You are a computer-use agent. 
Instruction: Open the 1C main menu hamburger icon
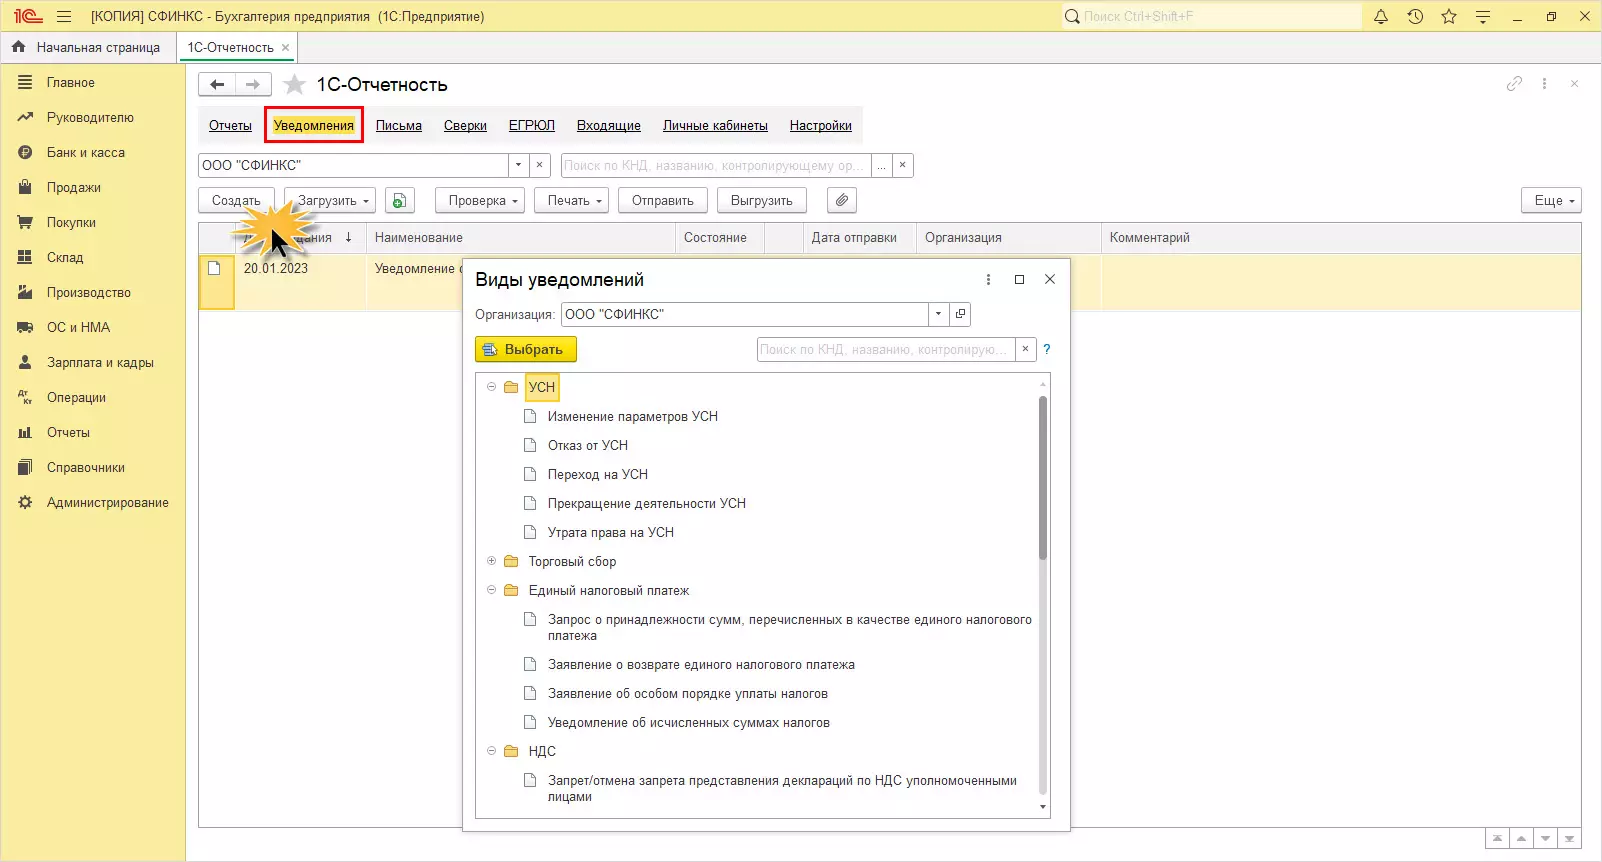[x=65, y=16]
